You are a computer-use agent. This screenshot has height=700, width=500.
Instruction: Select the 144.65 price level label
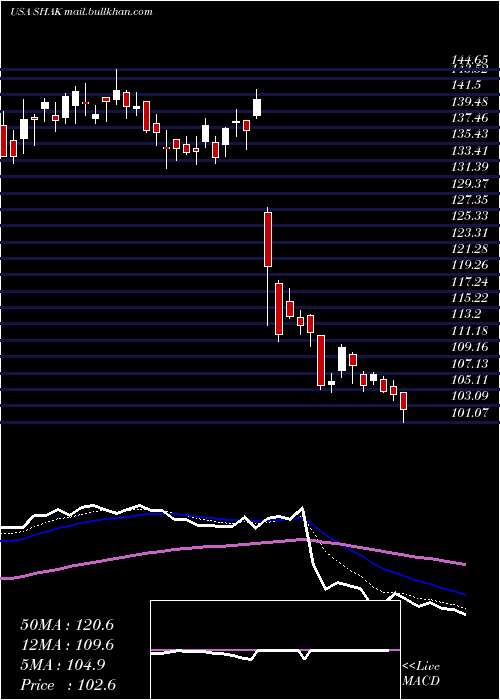(469, 60)
